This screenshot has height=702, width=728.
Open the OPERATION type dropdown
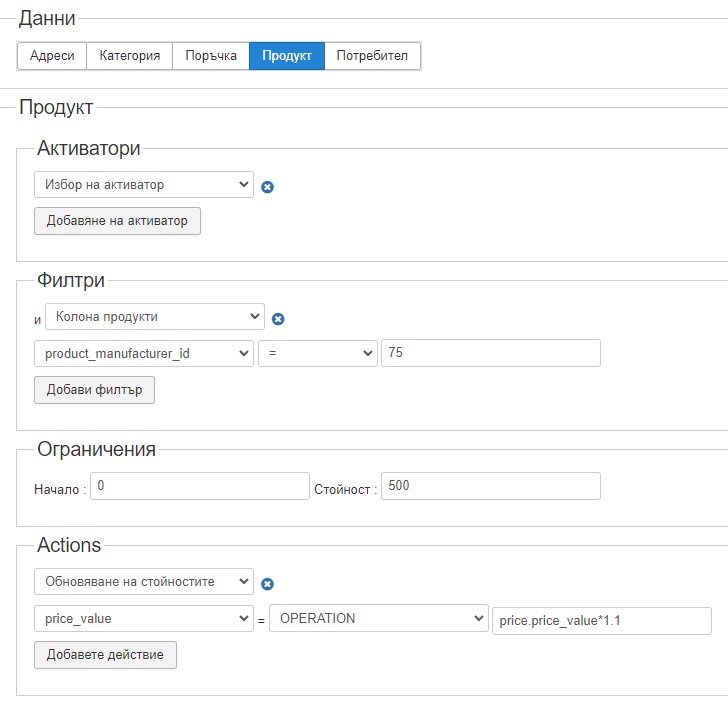[x=378, y=619]
